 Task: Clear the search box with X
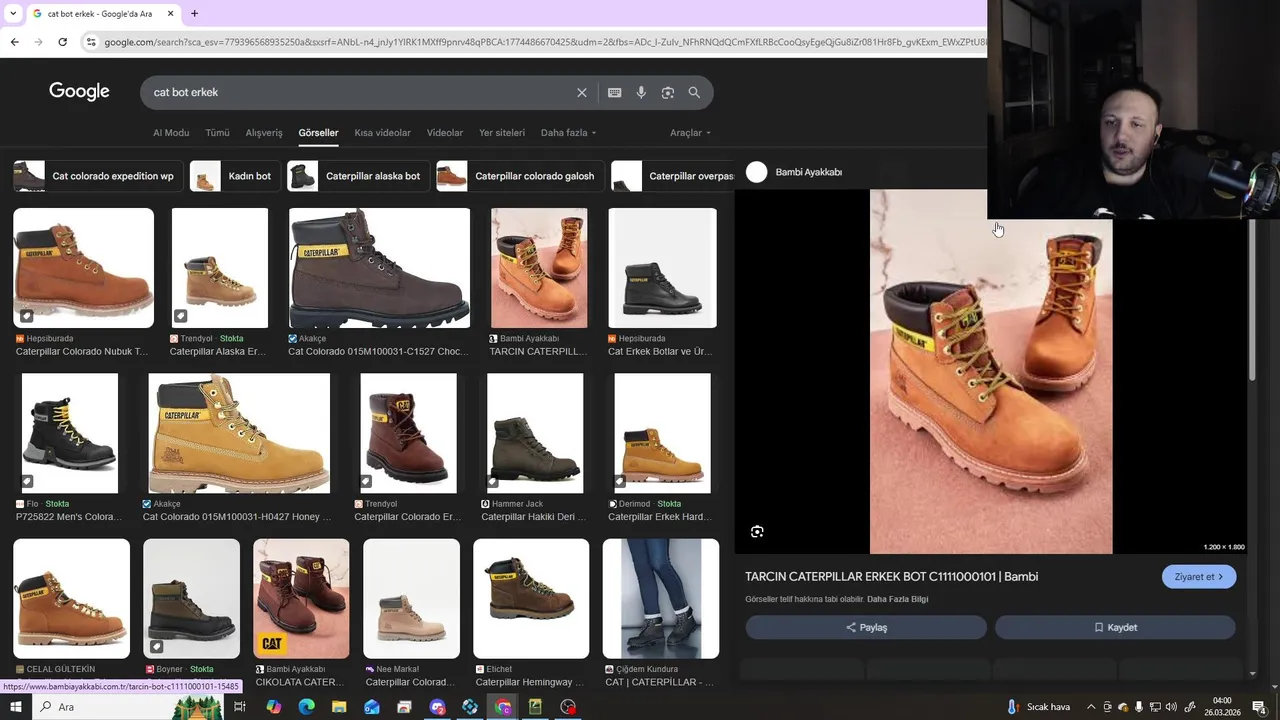582,92
